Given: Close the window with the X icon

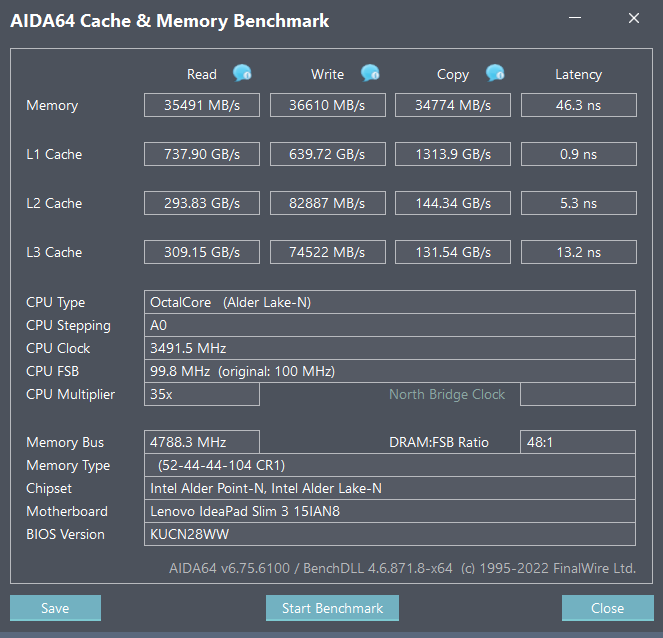Looking at the screenshot, I should (633, 18).
